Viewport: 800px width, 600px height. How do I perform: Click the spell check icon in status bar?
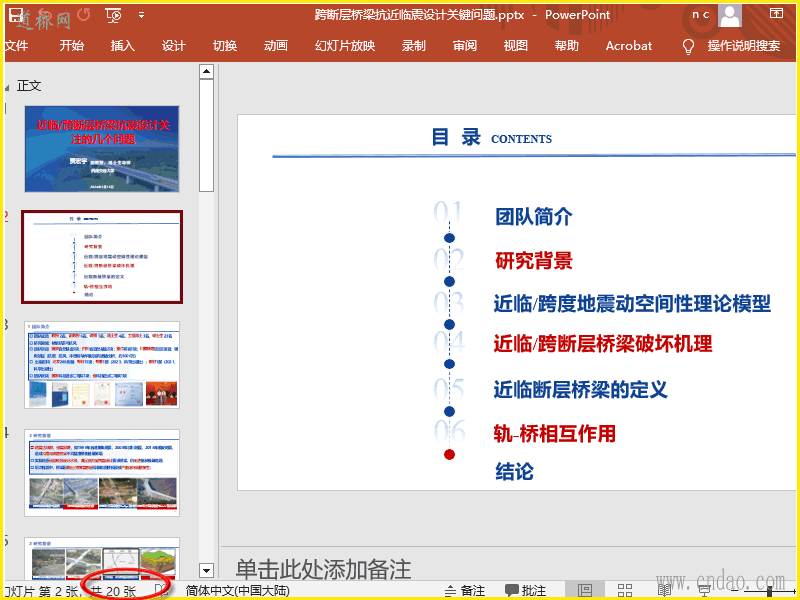pyautogui.click(x=162, y=591)
